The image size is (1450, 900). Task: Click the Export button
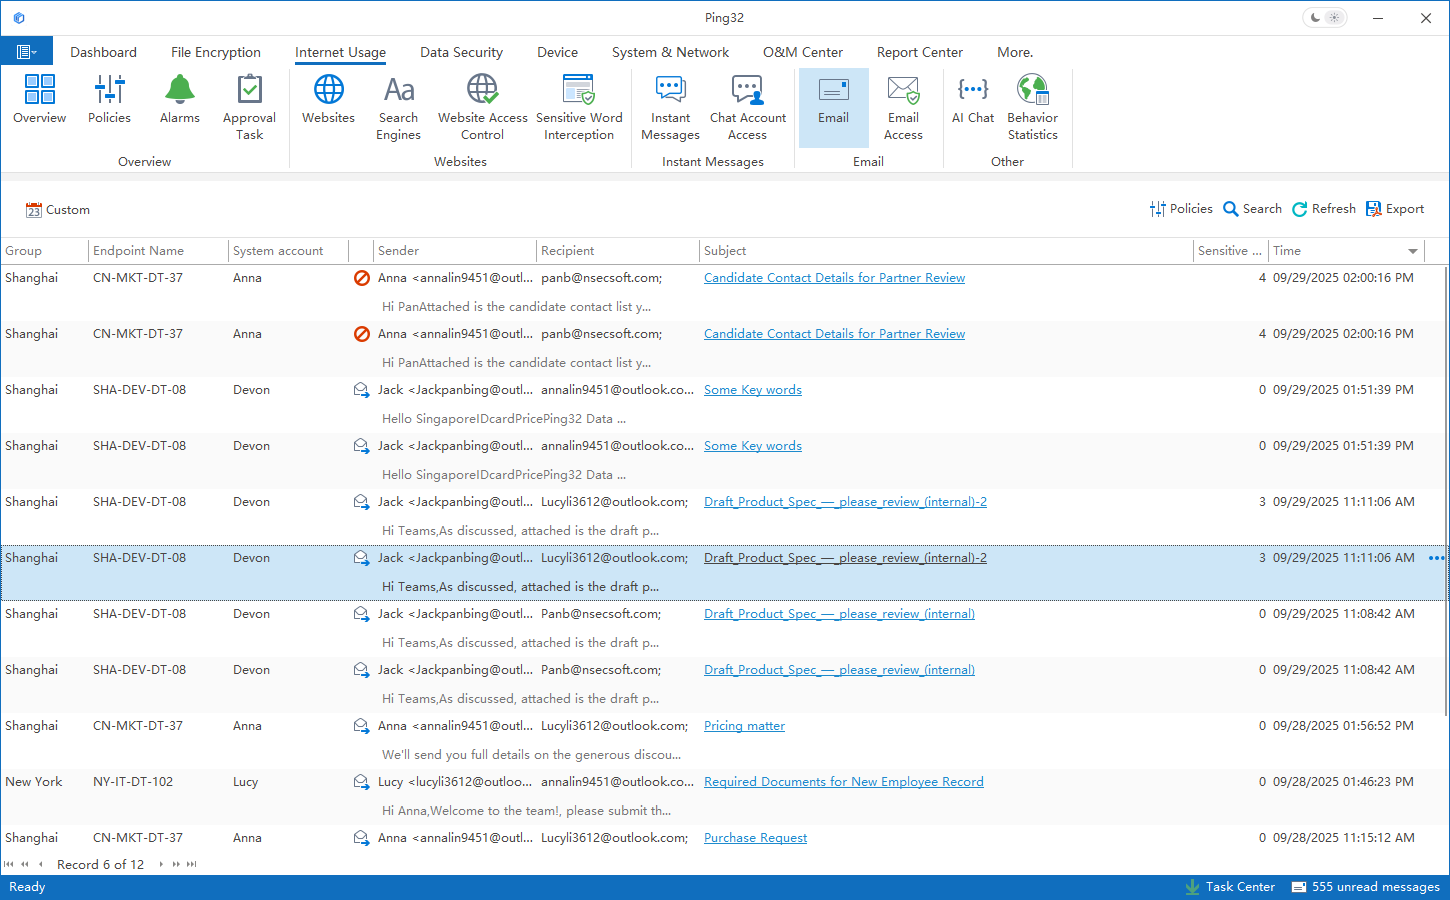click(x=1394, y=209)
